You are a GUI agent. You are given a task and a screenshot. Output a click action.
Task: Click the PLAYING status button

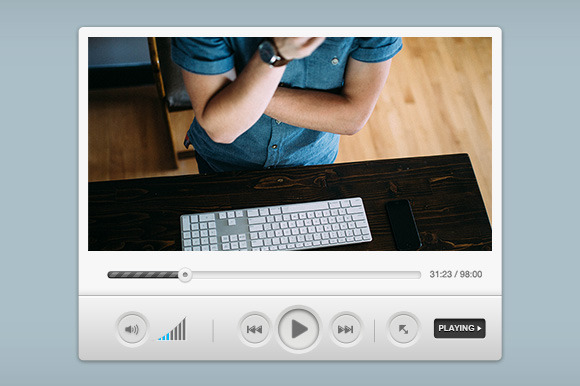459,328
